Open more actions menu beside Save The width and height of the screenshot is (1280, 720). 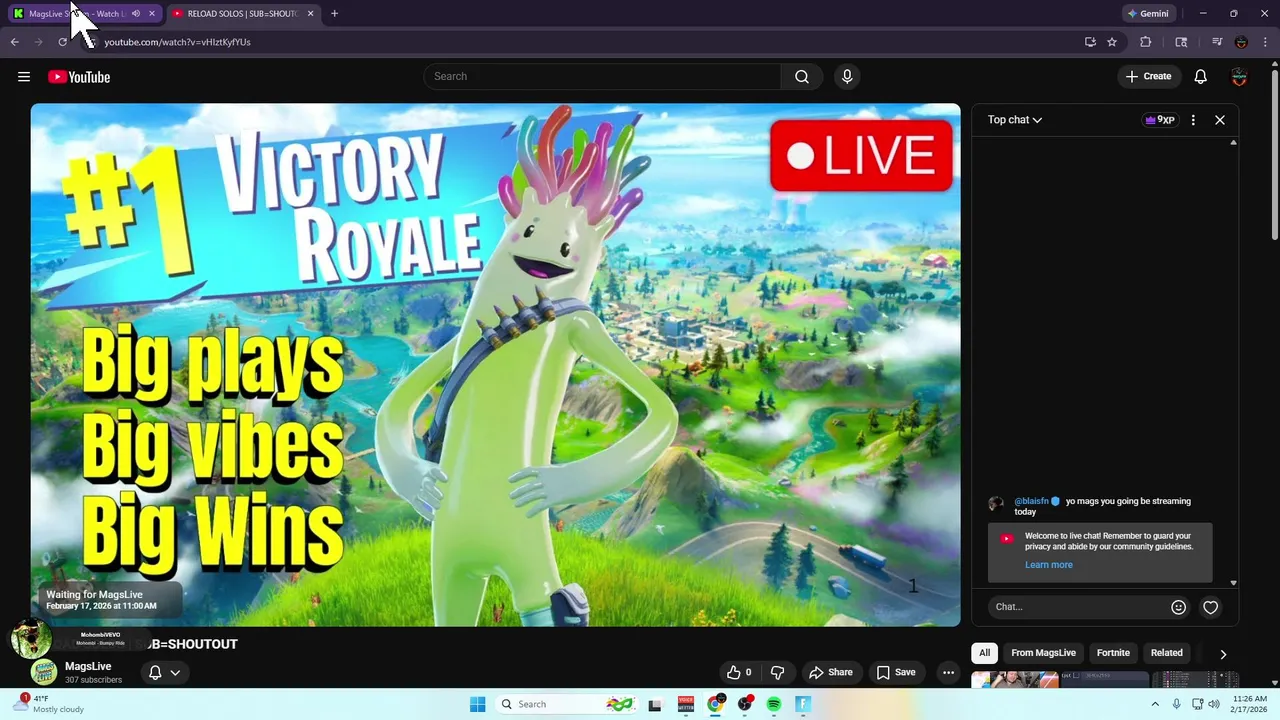(x=948, y=672)
